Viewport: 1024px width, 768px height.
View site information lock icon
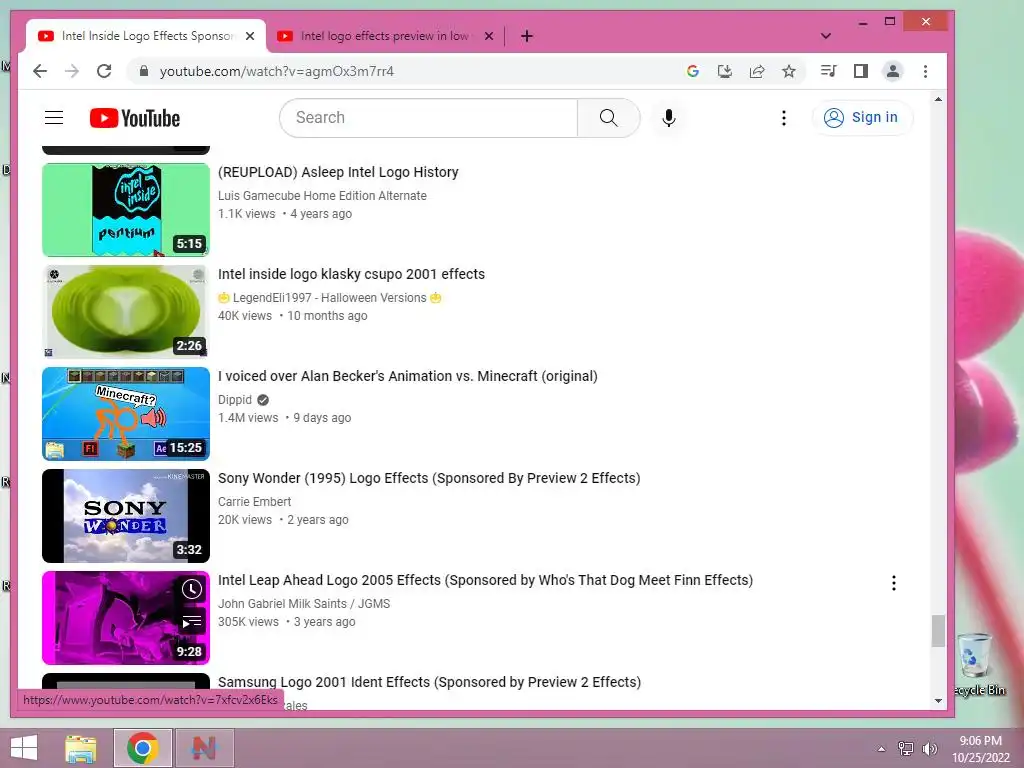tap(144, 71)
